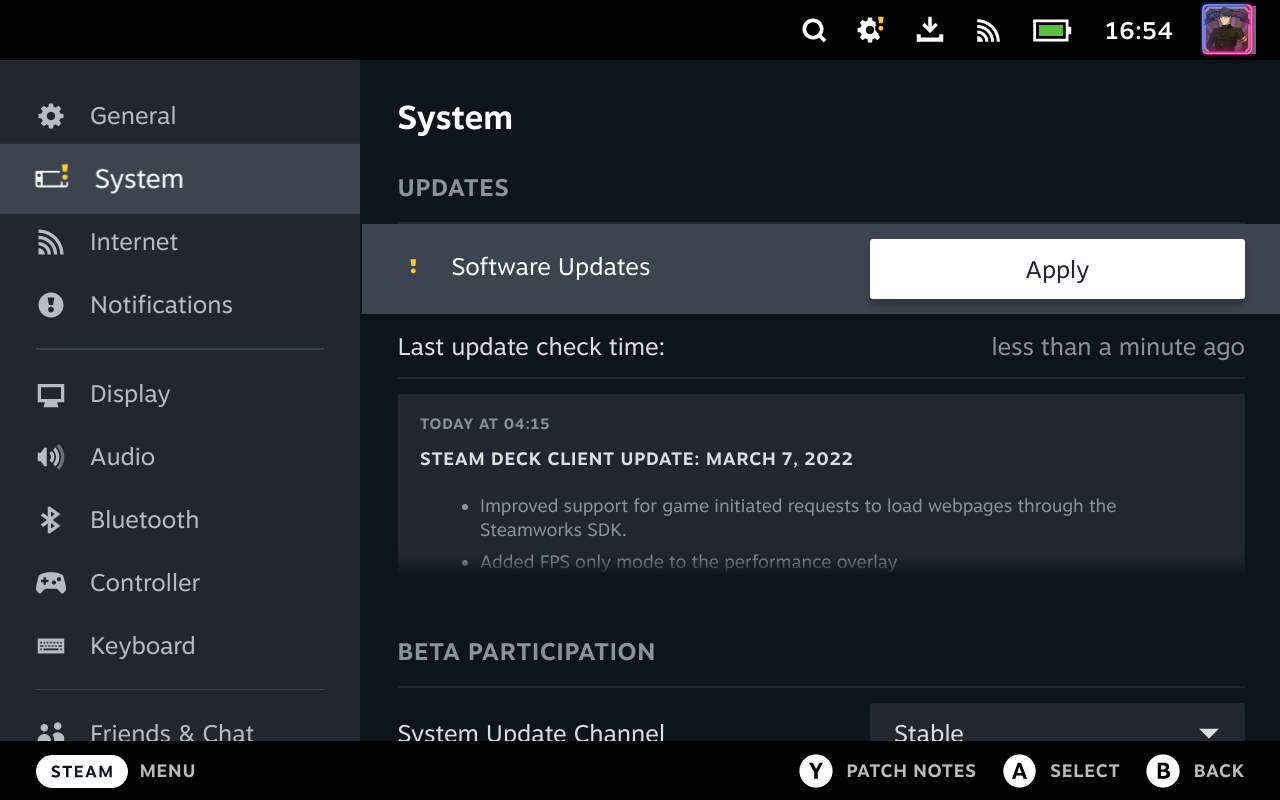The width and height of the screenshot is (1280, 800).
Task: Click the MENU label in footer
Action: point(168,771)
